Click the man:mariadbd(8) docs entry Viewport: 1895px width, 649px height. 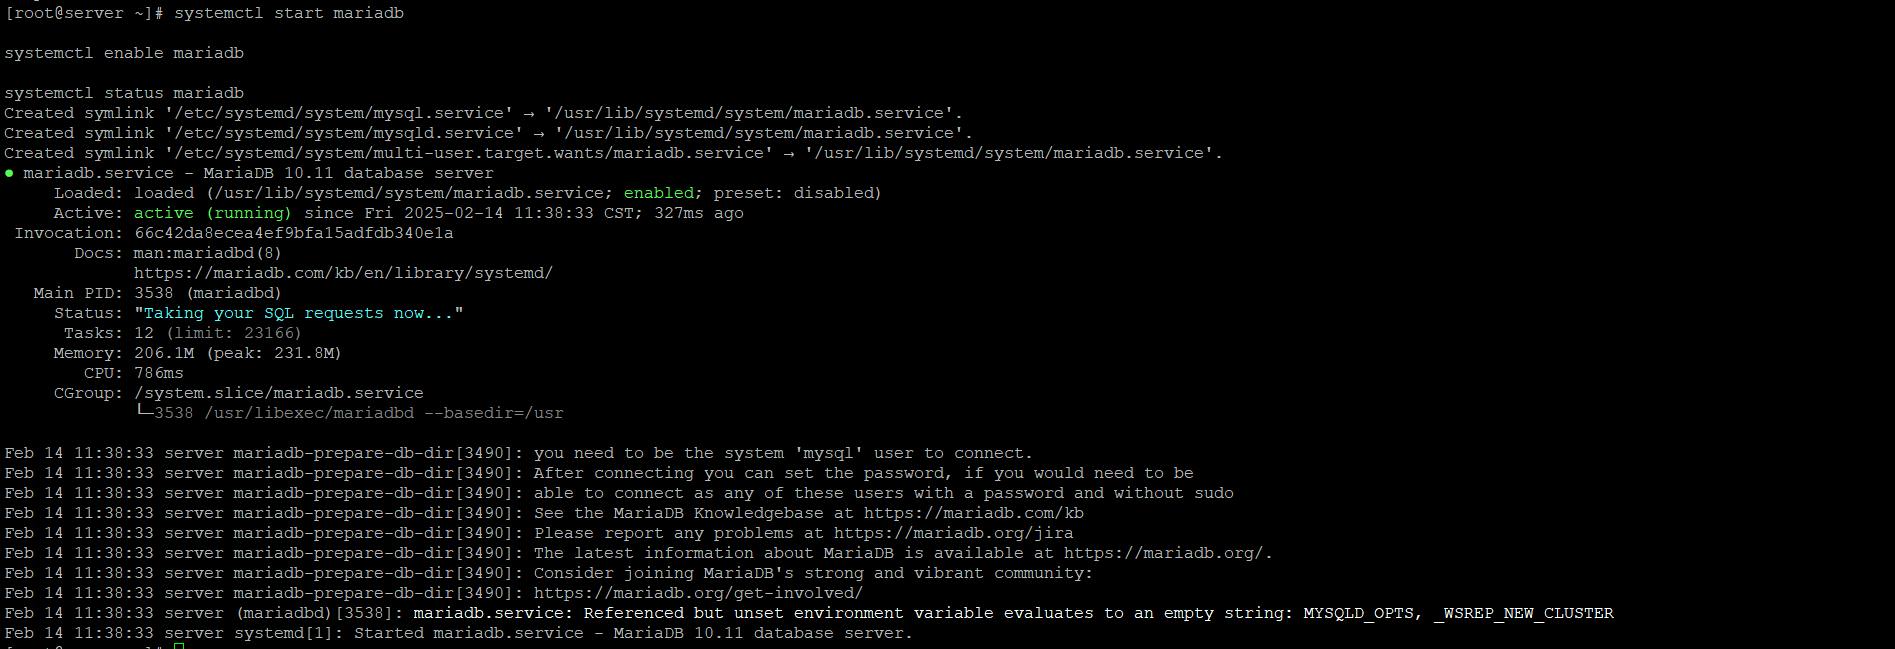[x=208, y=253]
